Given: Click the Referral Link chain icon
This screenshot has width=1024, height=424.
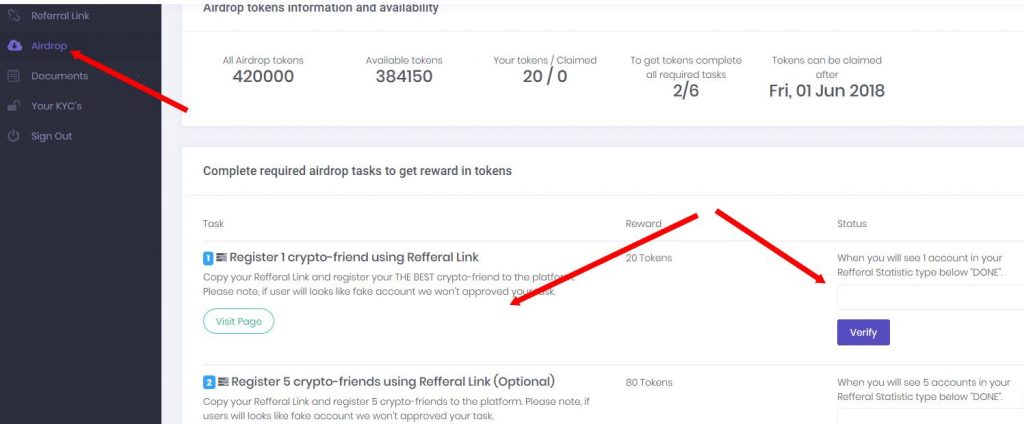Looking at the screenshot, I should coord(14,15).
